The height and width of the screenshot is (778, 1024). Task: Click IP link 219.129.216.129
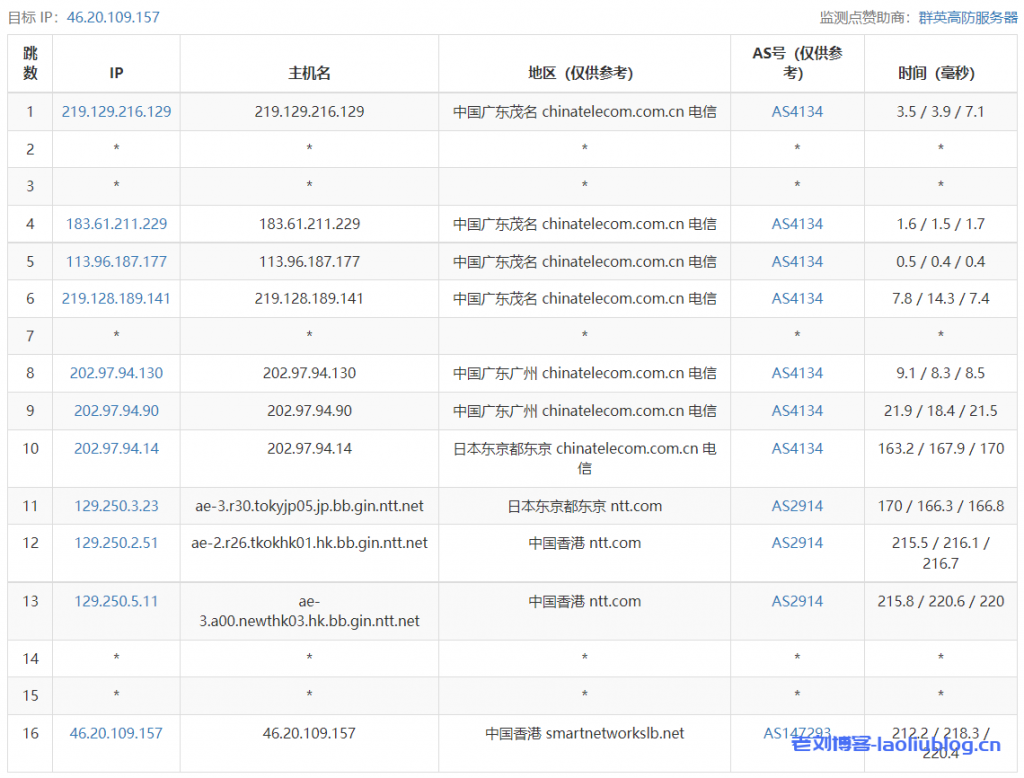[116, 112]
